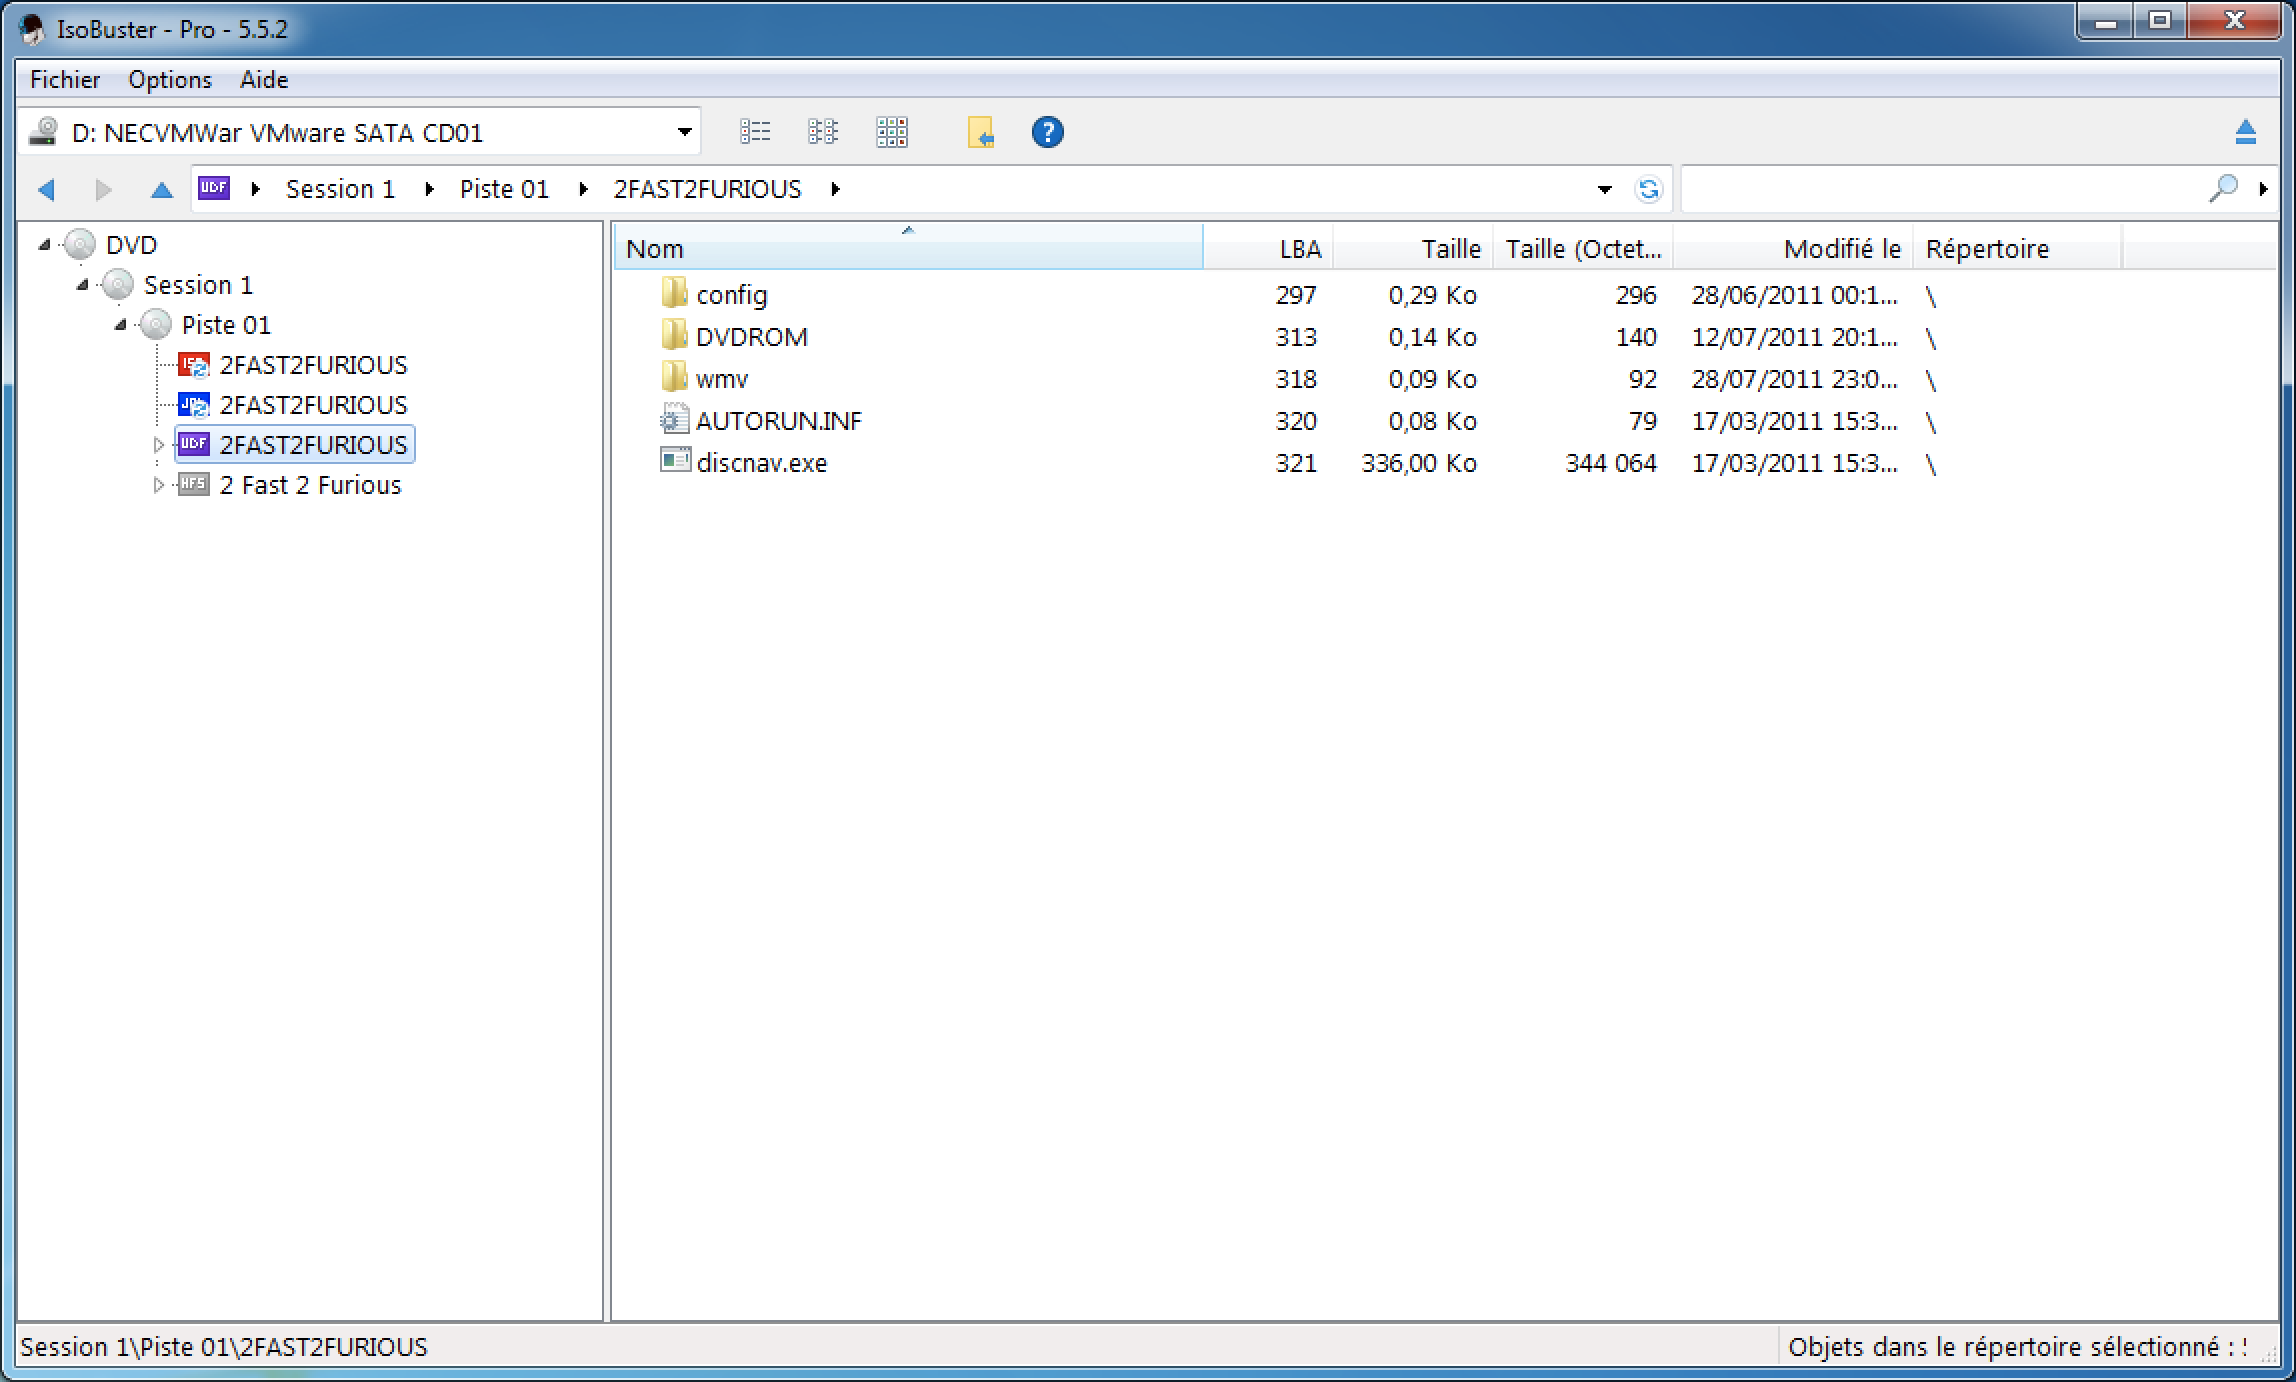Collapse the Session 1 tree node

tap(83, 285)
